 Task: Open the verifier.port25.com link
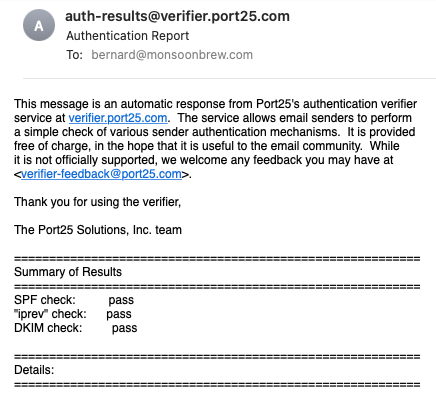(x=118, y=118)
